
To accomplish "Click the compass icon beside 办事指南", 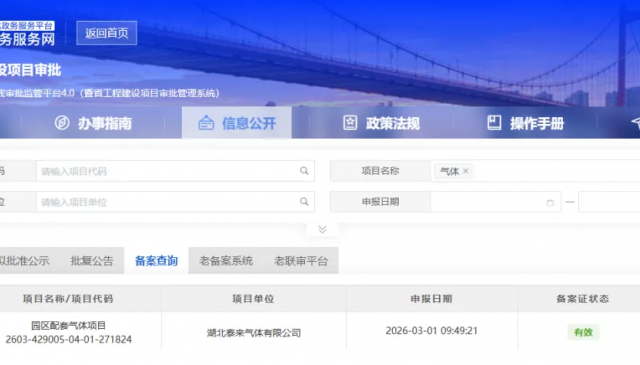I will (x=62, y=123).
